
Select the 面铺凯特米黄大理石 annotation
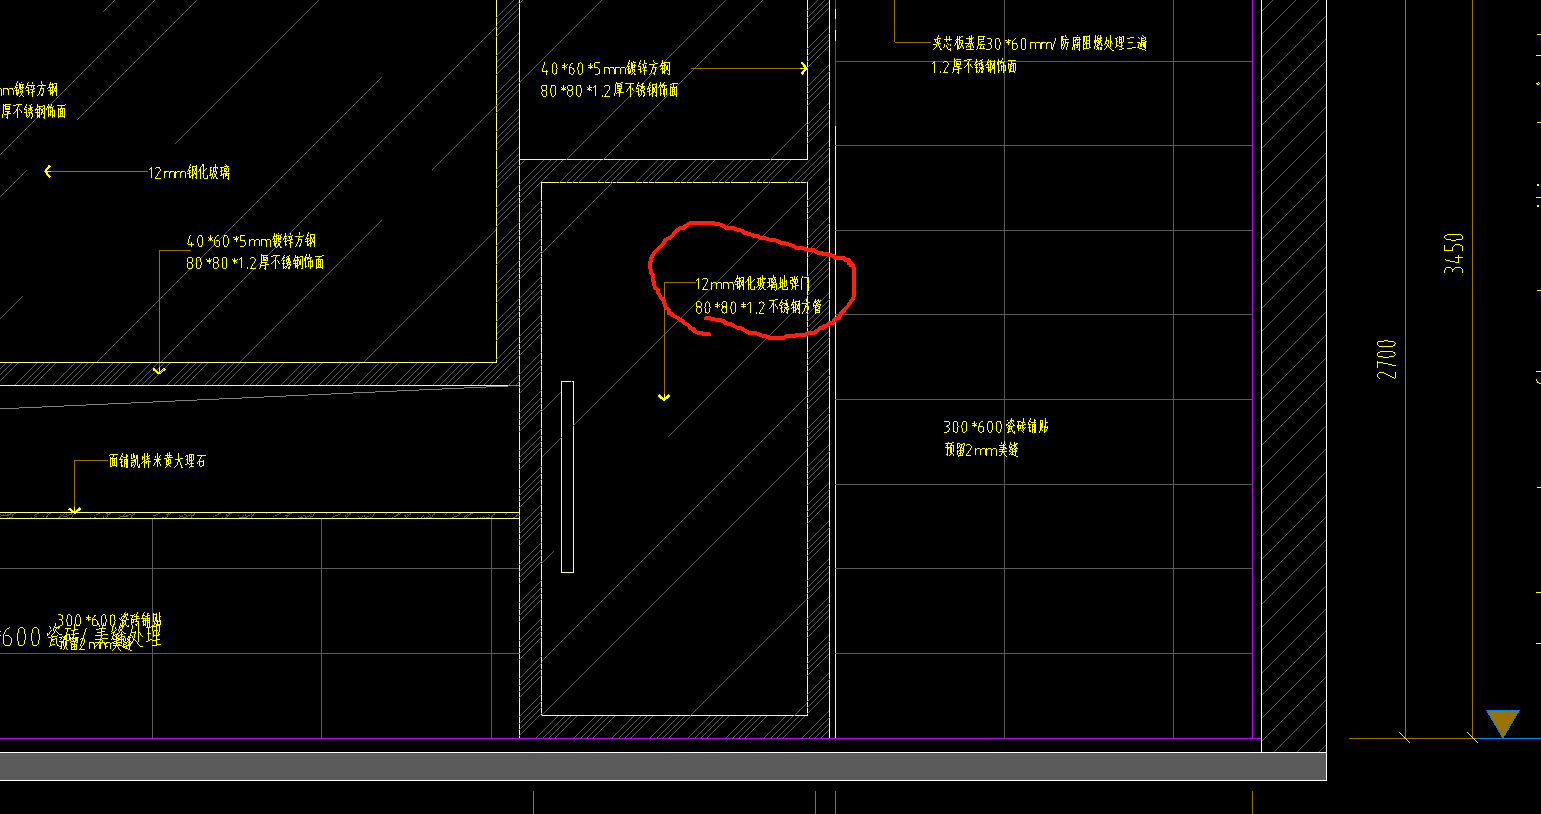pos(157,461)
